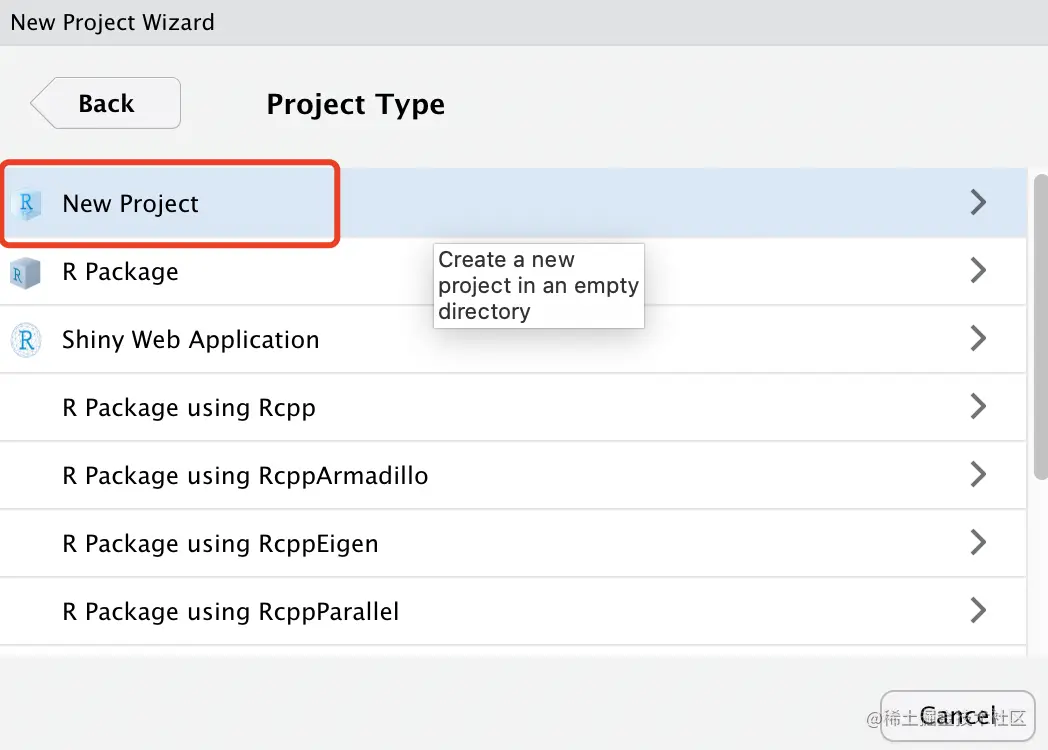Open chevron next to RcppEigen package
Viewport: 1048px width, 750px height.
point(978,543)
